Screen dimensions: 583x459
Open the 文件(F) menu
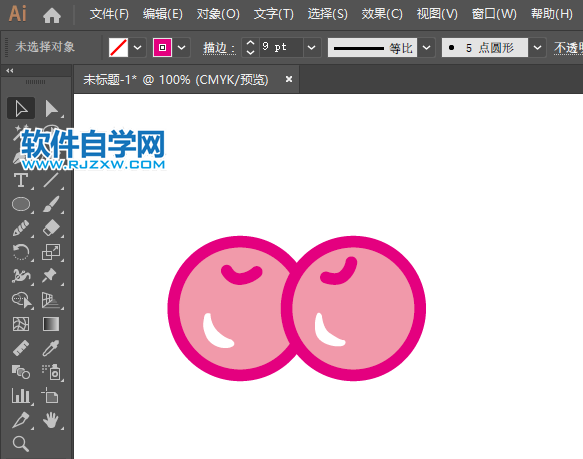(109, 14)
